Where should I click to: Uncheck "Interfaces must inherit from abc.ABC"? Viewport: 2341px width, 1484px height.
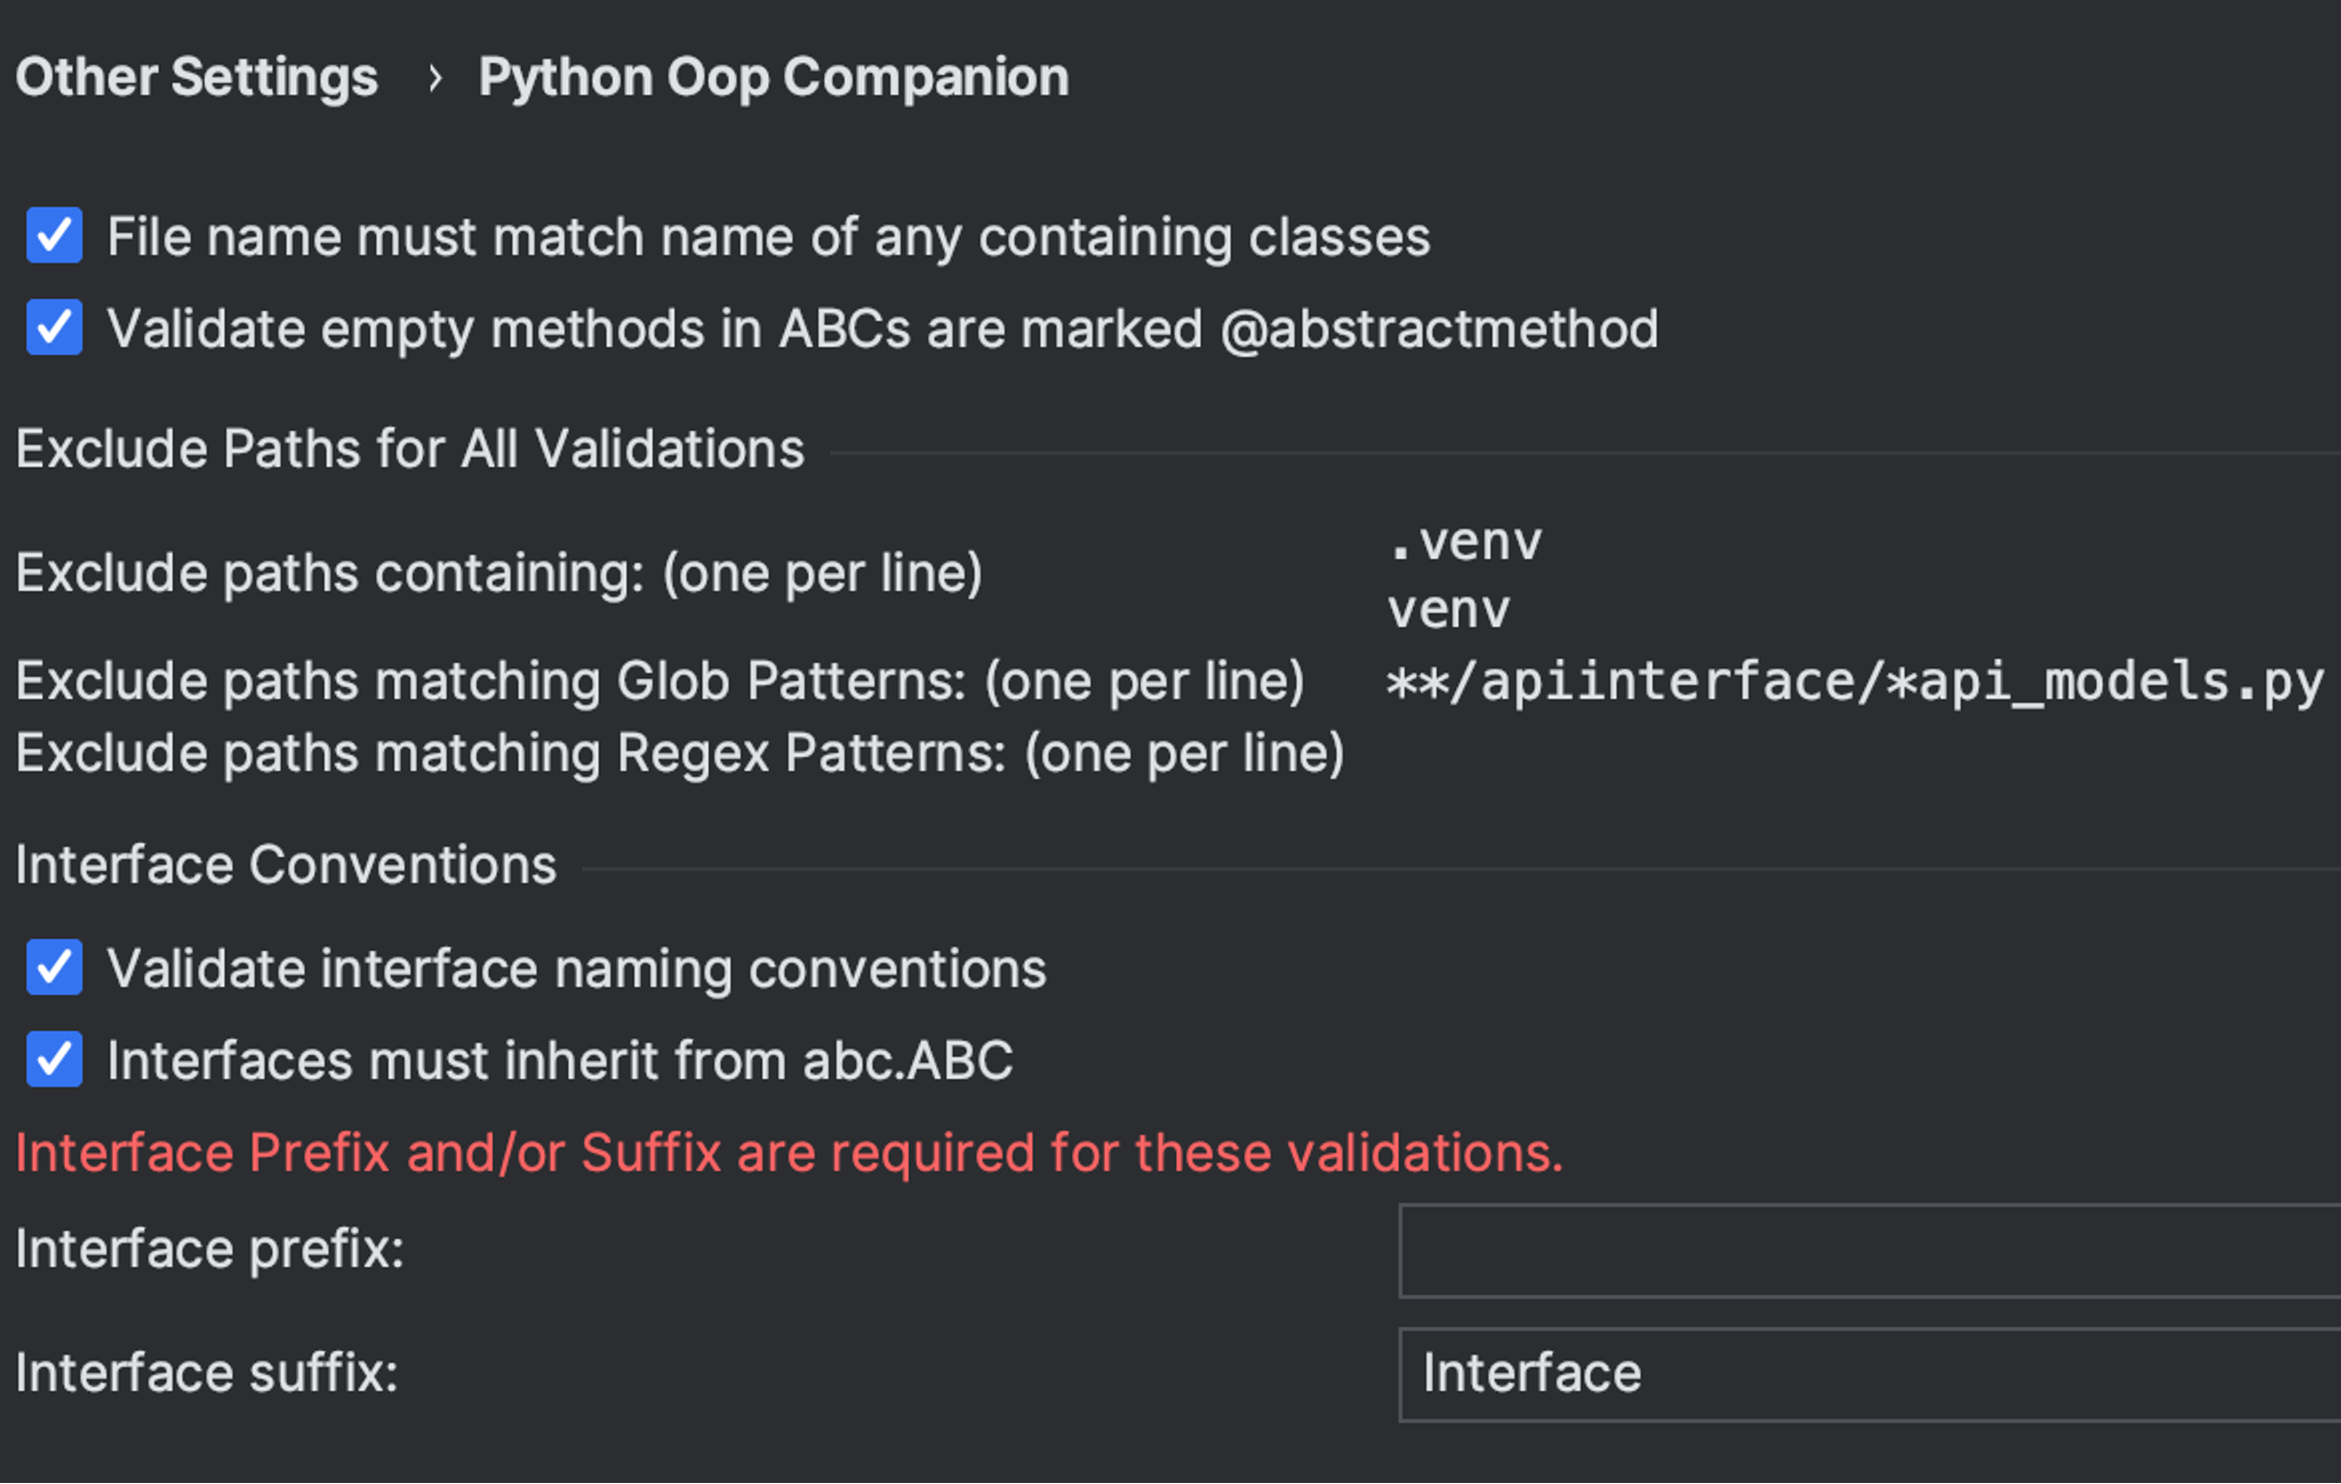tap(53, 1060)
